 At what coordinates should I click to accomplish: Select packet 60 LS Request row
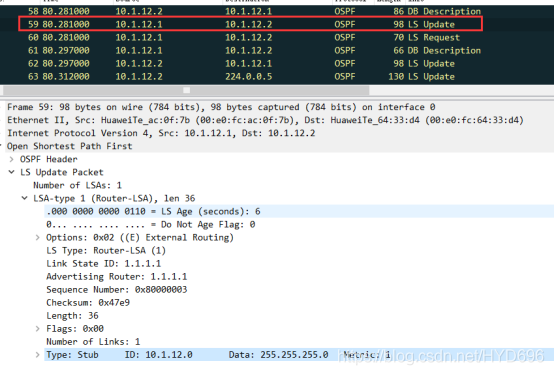[x=277, y=37]
